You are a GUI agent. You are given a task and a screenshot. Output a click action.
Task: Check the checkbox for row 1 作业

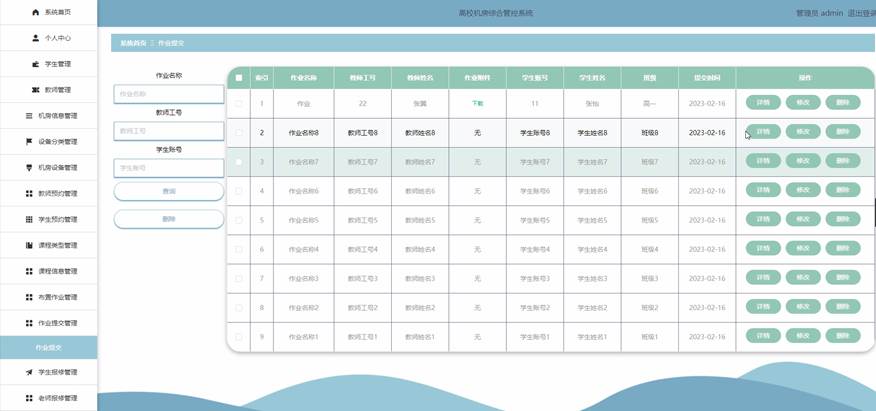tap(239, 103)
